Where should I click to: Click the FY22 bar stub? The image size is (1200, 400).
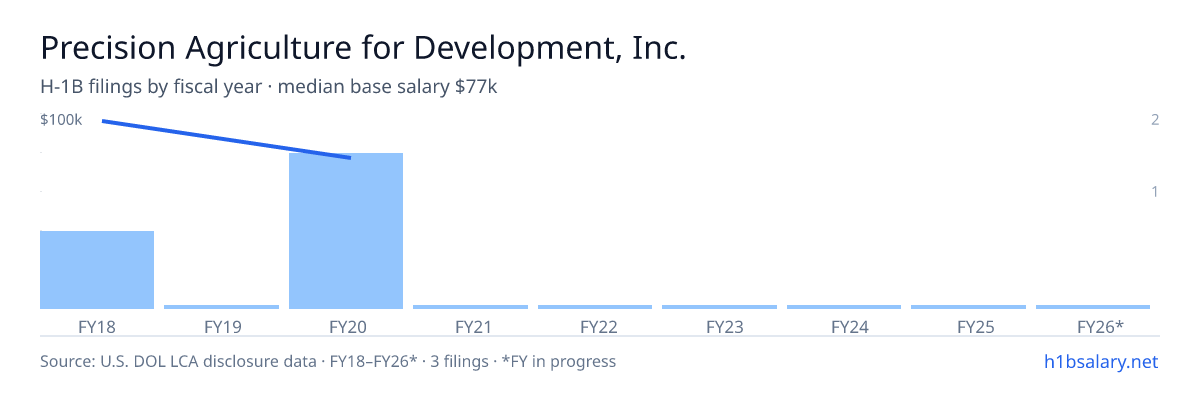tap(595, 307)
